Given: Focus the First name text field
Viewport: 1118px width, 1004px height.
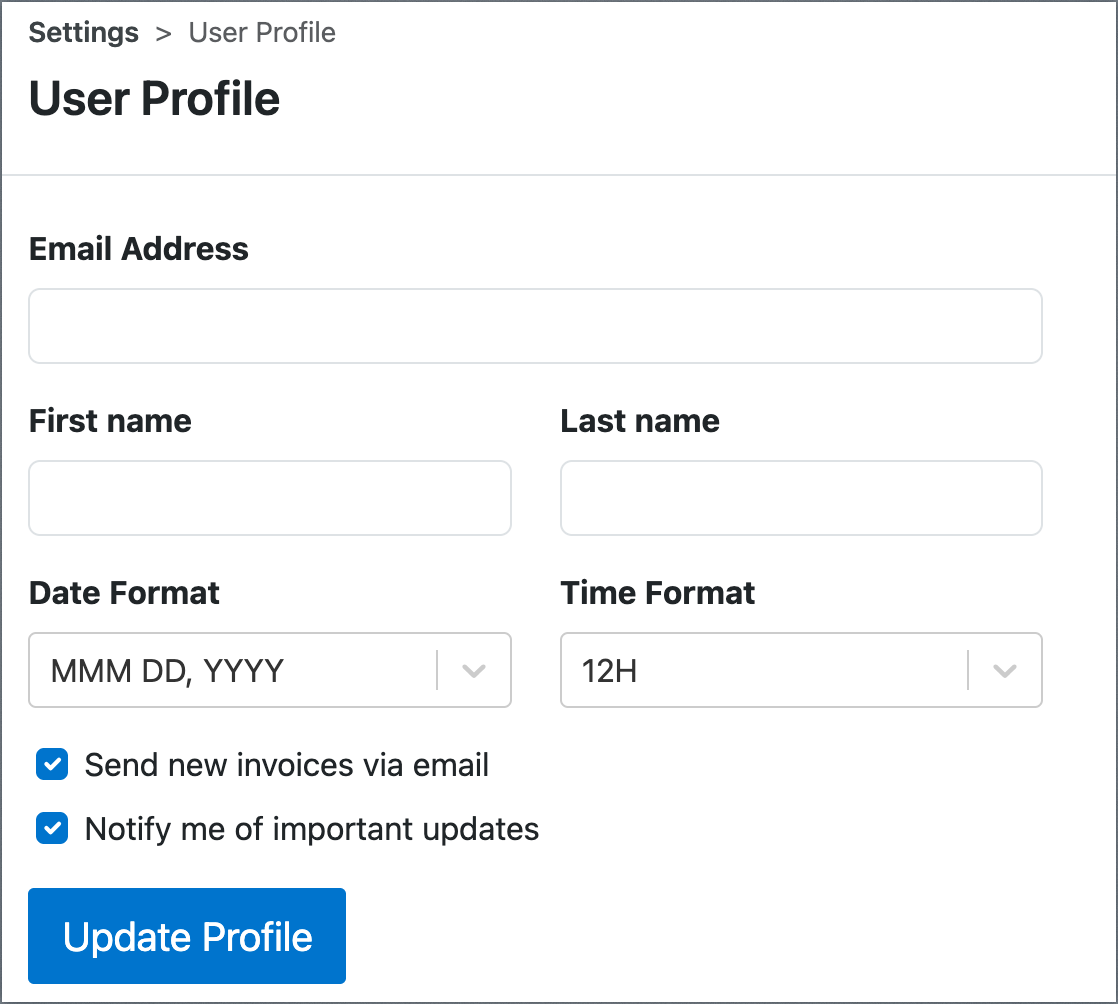Looking at the screenshot, I should pyautogui.click(x=270, y=498).
